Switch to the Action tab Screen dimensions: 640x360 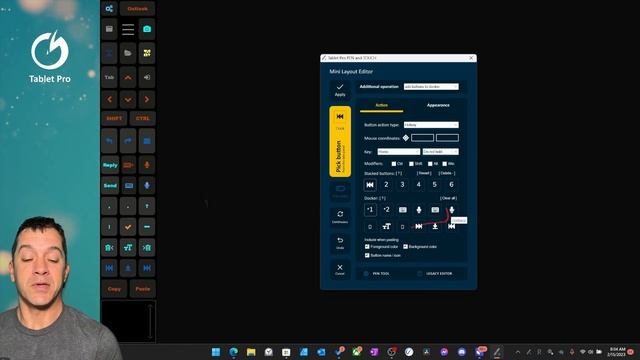point(382,105)
